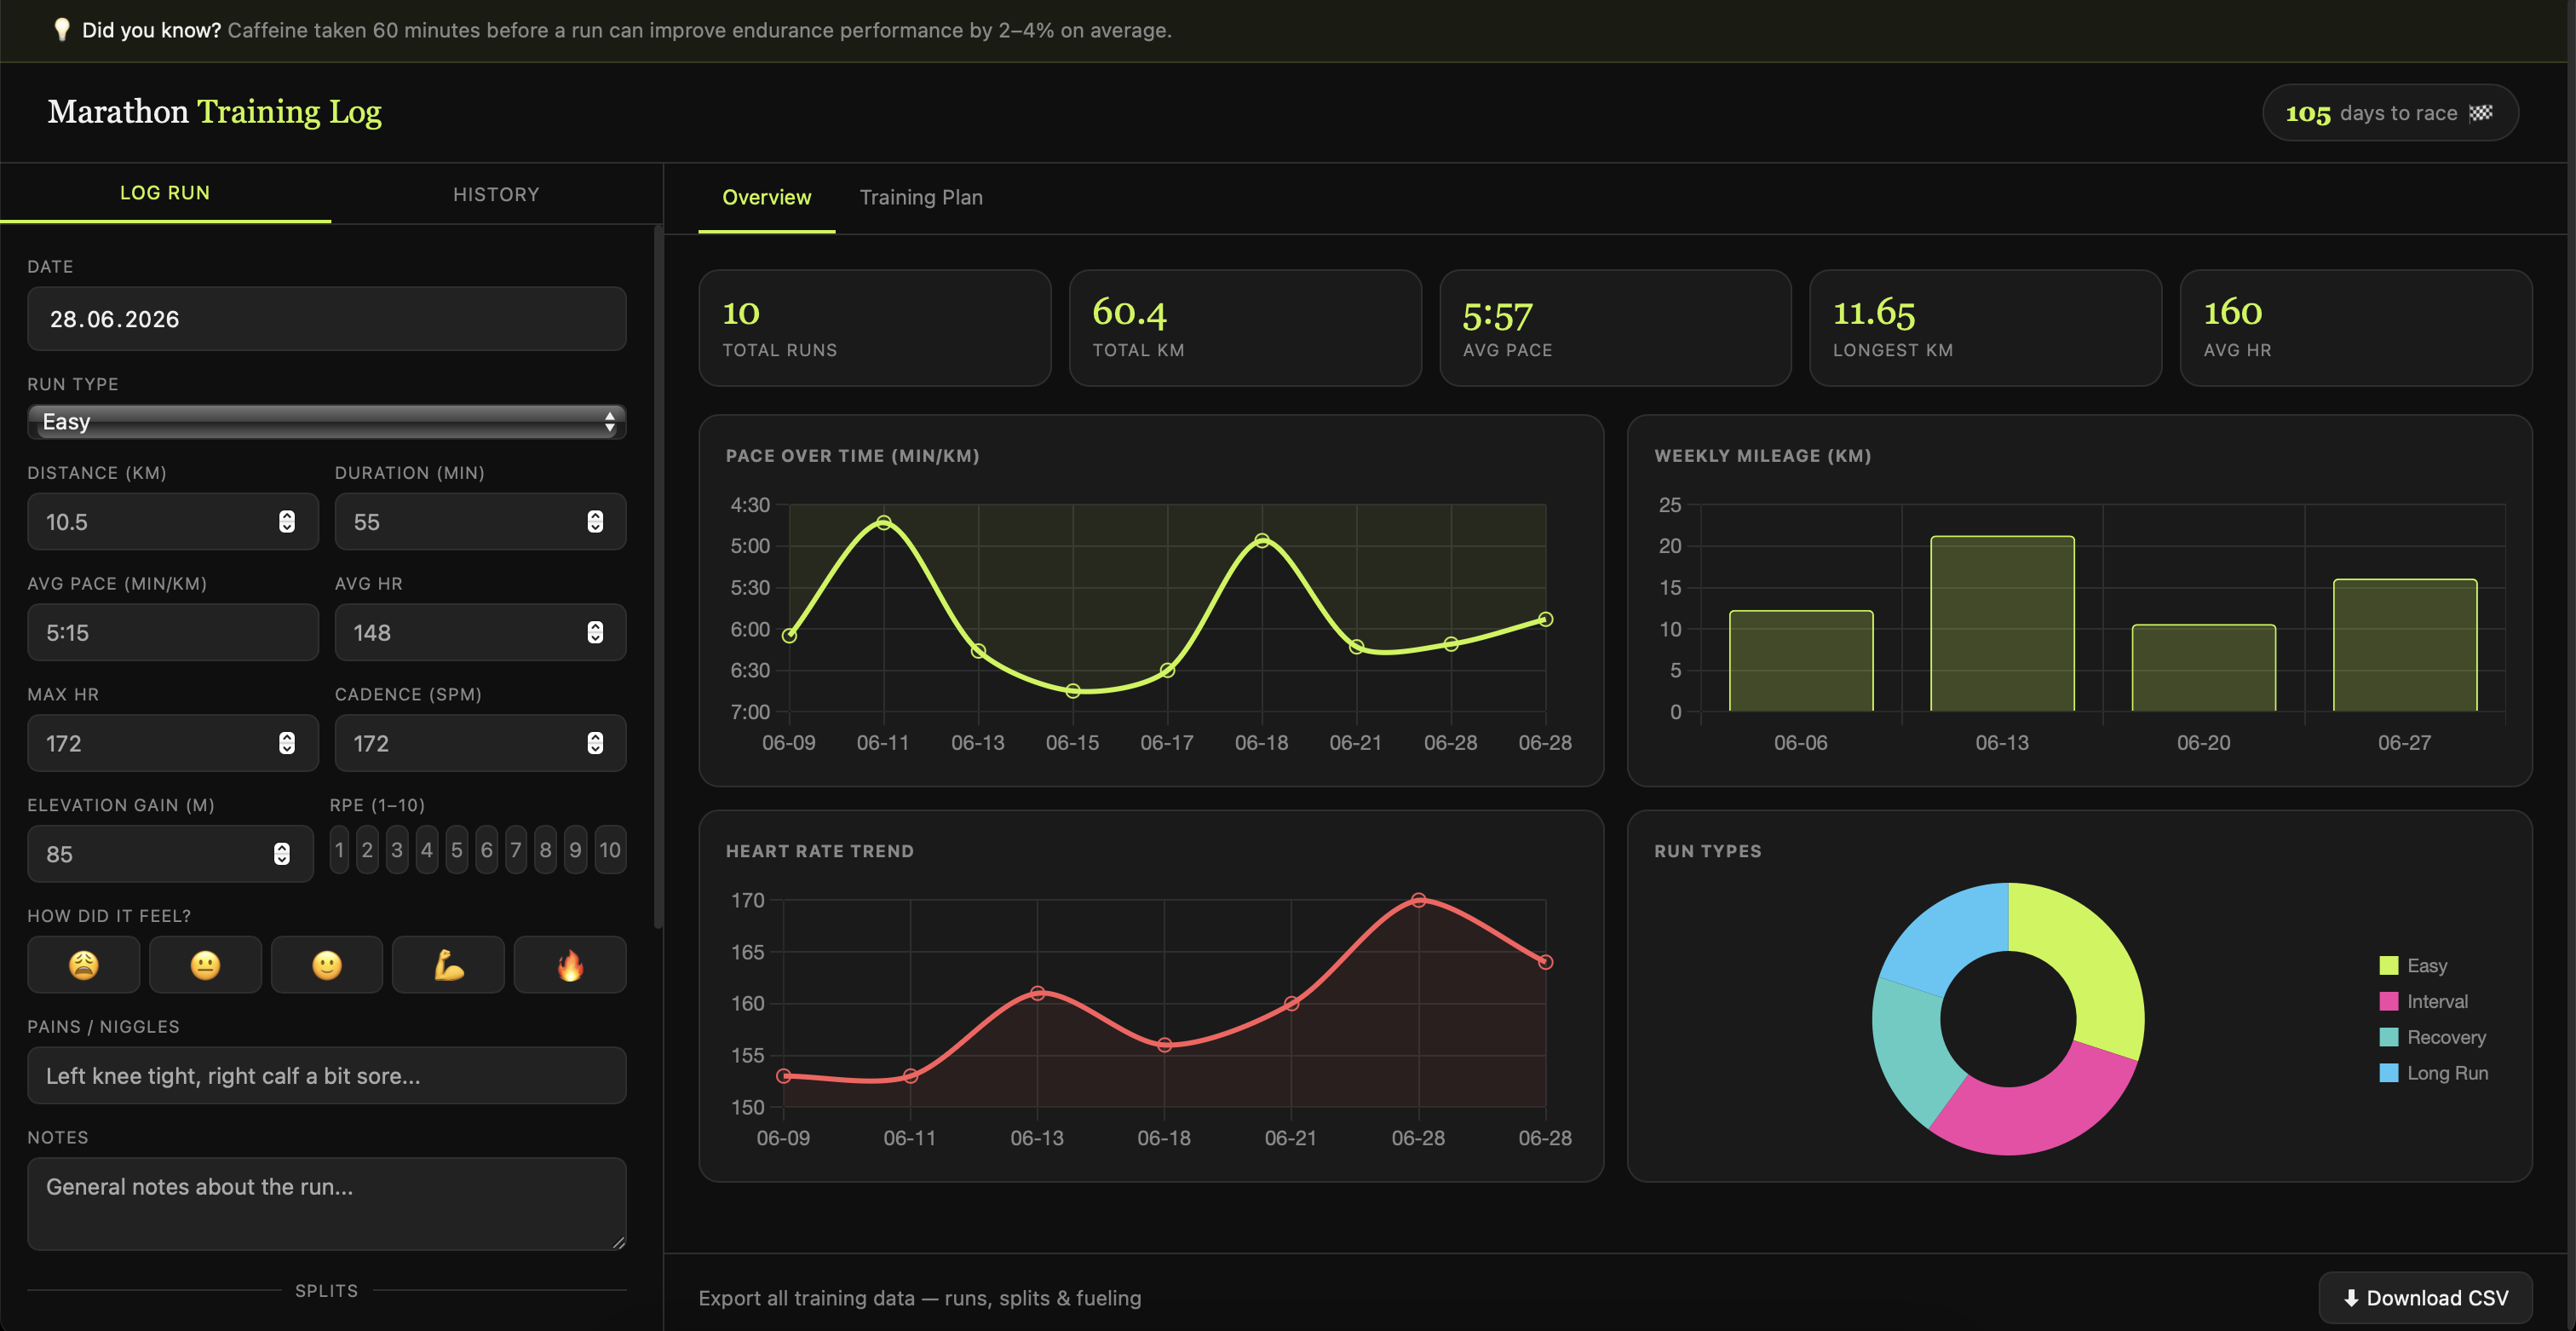This screenshot has width=2576, height=1331.
Task: Select the exhausted face feeling emoji
Action: click(84, 965)
